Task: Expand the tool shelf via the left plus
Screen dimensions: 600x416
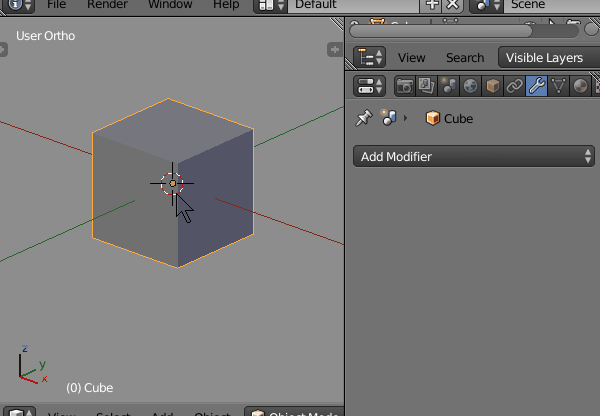Action: (3, 49)
